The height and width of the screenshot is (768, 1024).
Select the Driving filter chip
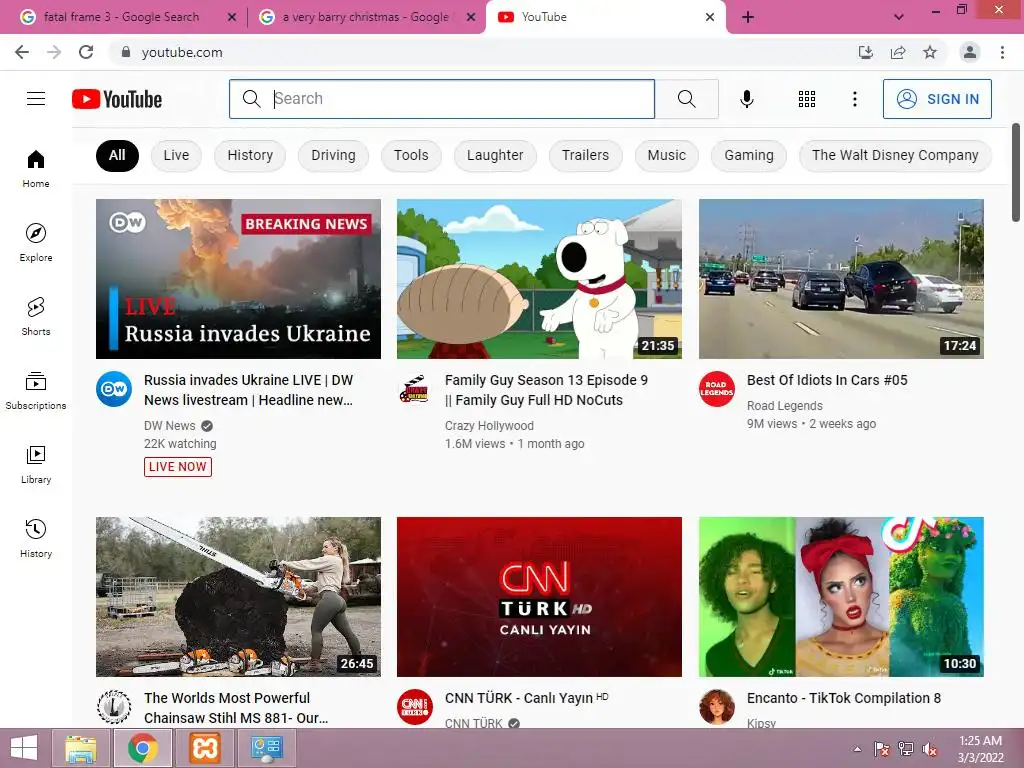tap(333, 155)
